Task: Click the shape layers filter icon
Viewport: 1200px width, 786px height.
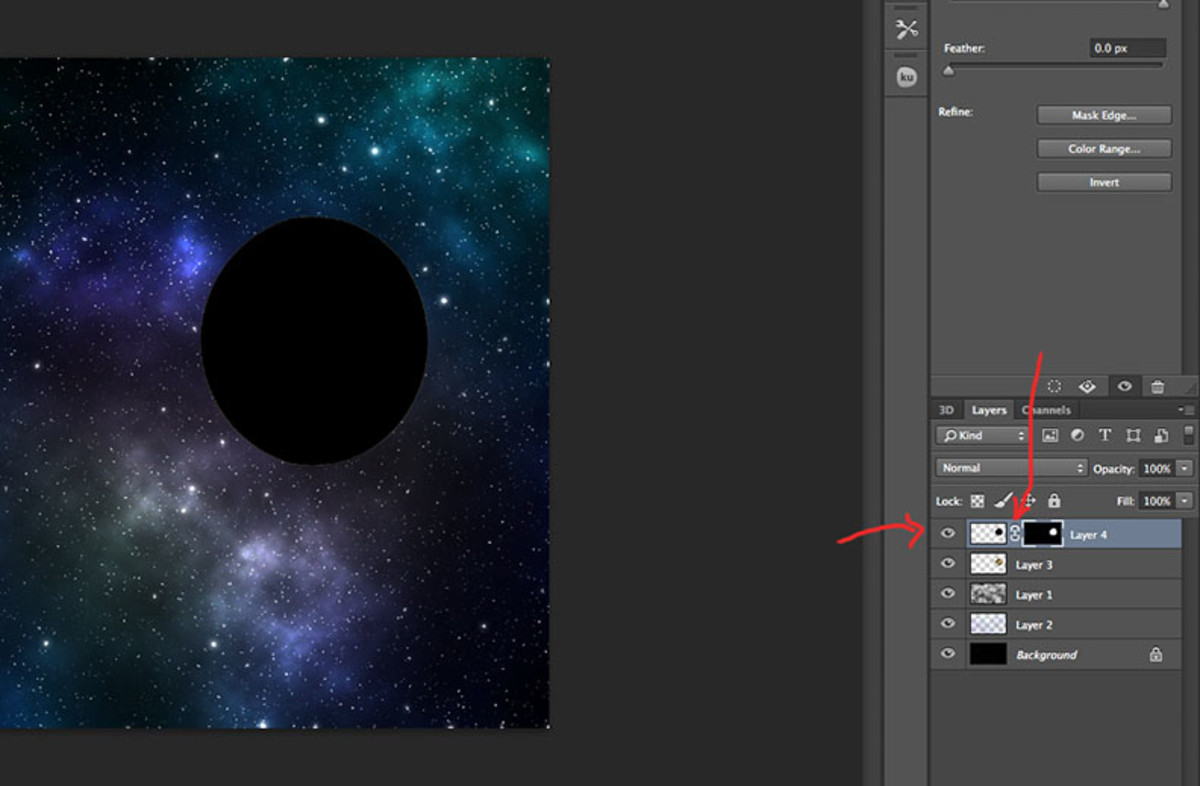Action: pyautogui.click(x=1133, y=435)
